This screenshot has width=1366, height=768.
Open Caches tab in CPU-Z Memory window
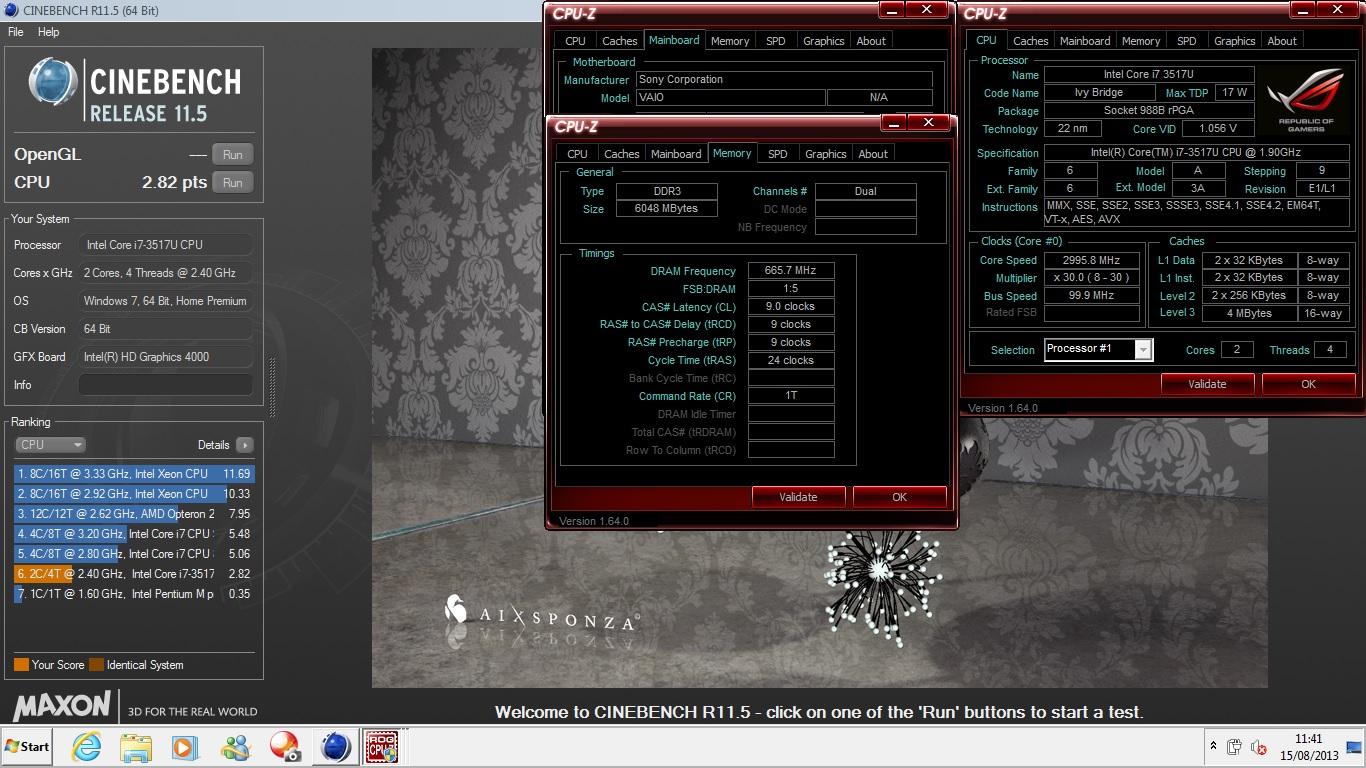[622, 154]
